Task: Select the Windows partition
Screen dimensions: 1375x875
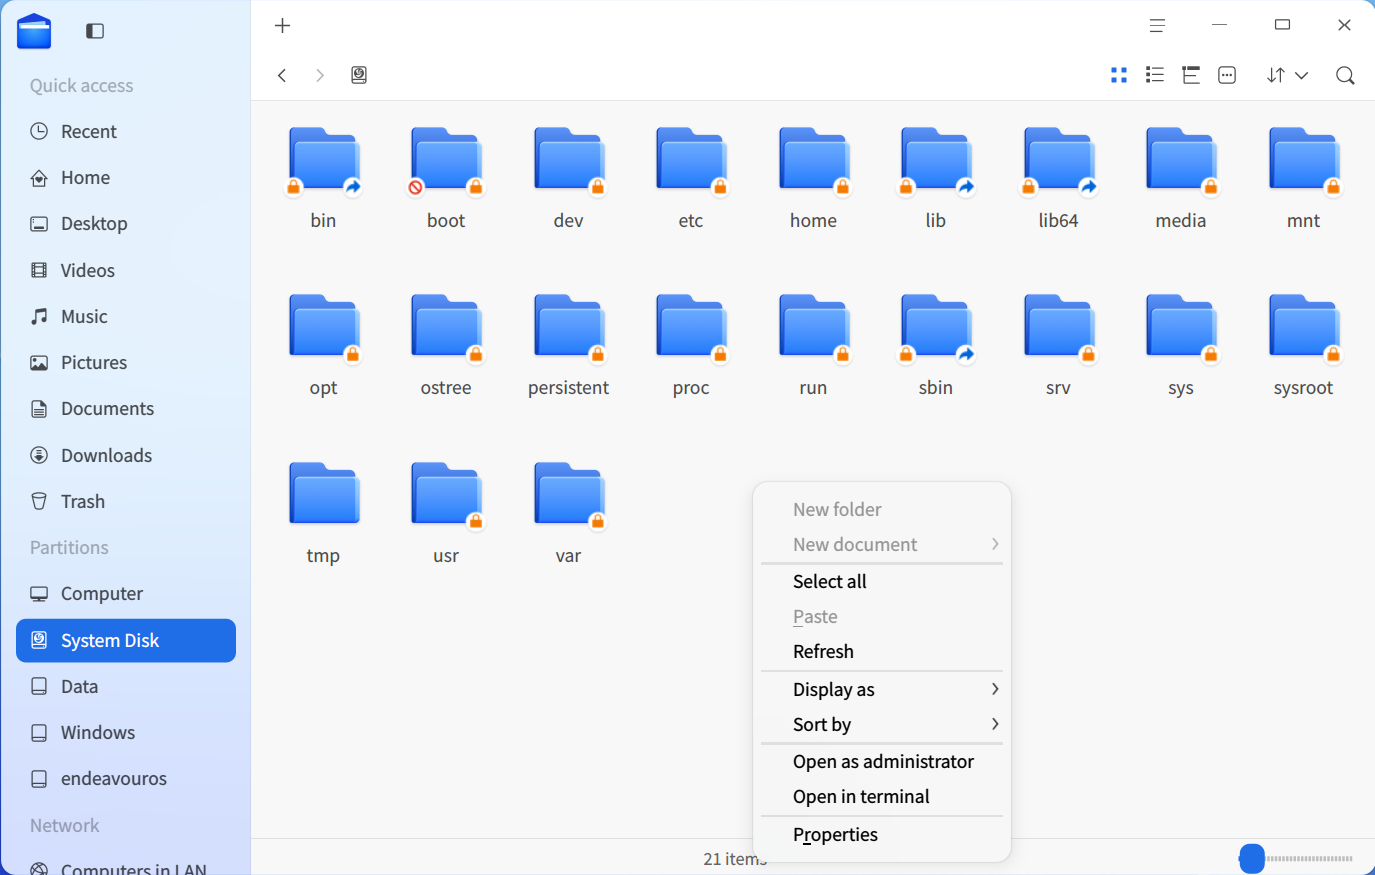Action: [126, 733]
